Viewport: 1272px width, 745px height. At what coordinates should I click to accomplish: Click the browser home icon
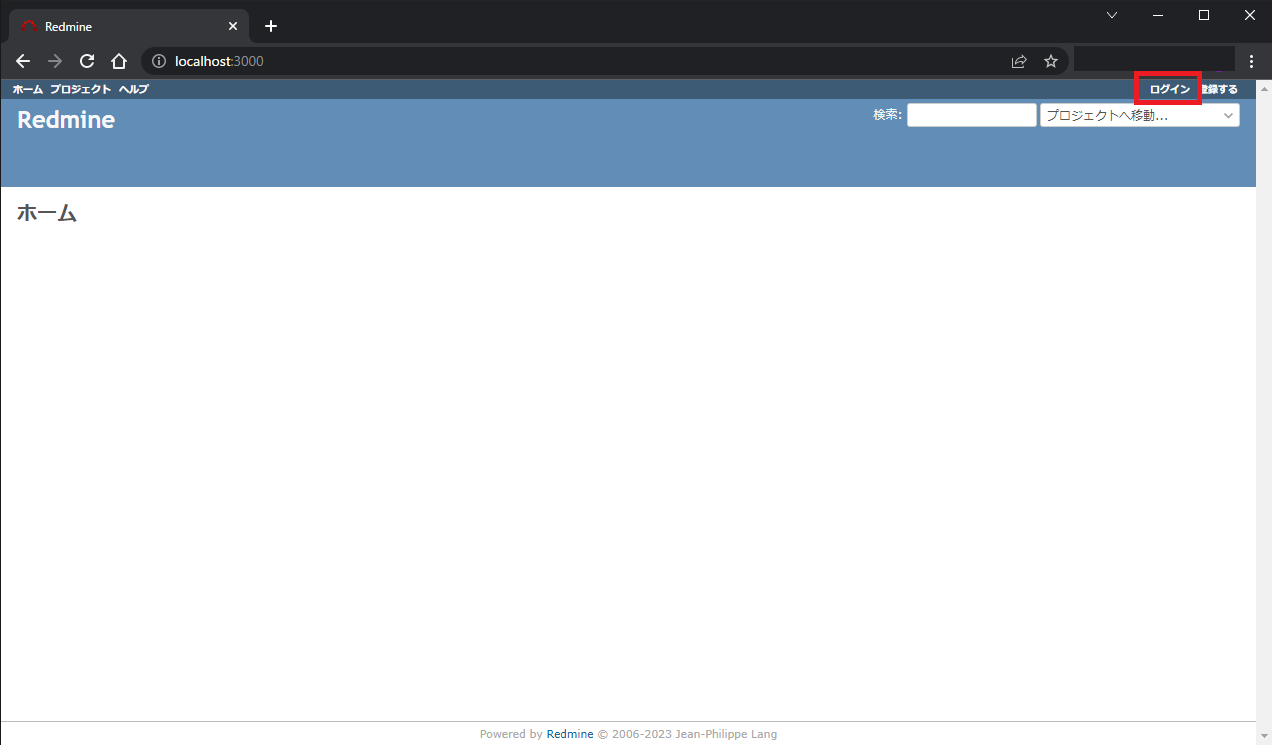pos(118,61)
